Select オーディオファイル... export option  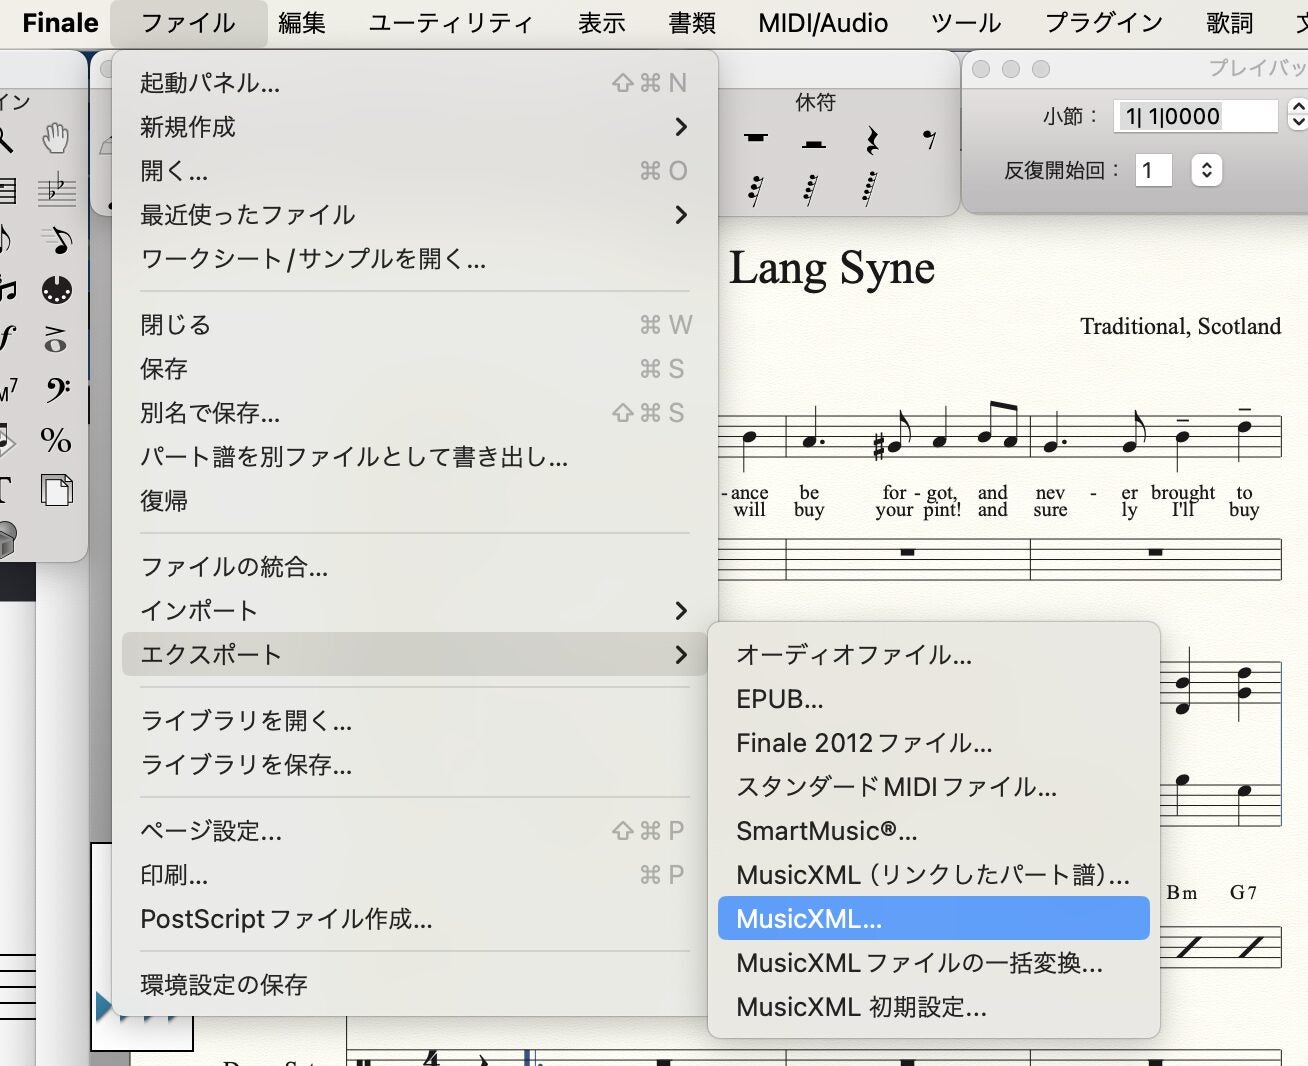click(934, 655)
